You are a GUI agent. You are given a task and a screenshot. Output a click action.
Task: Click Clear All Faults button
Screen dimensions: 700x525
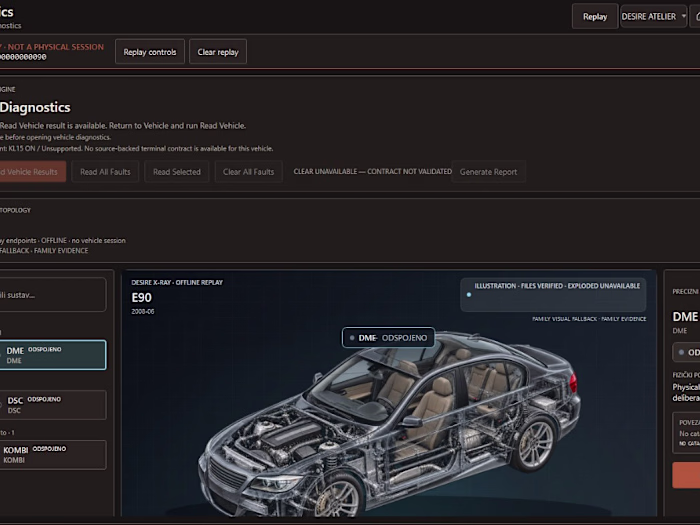pyautogui.click(x=249, y=172)
